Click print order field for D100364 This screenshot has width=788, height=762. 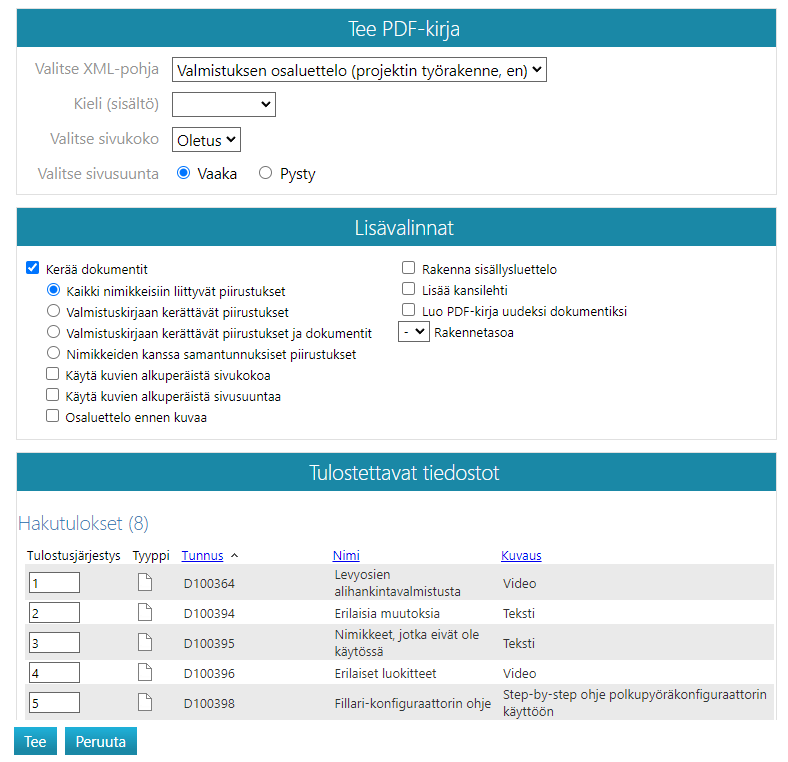coord(55,583)
